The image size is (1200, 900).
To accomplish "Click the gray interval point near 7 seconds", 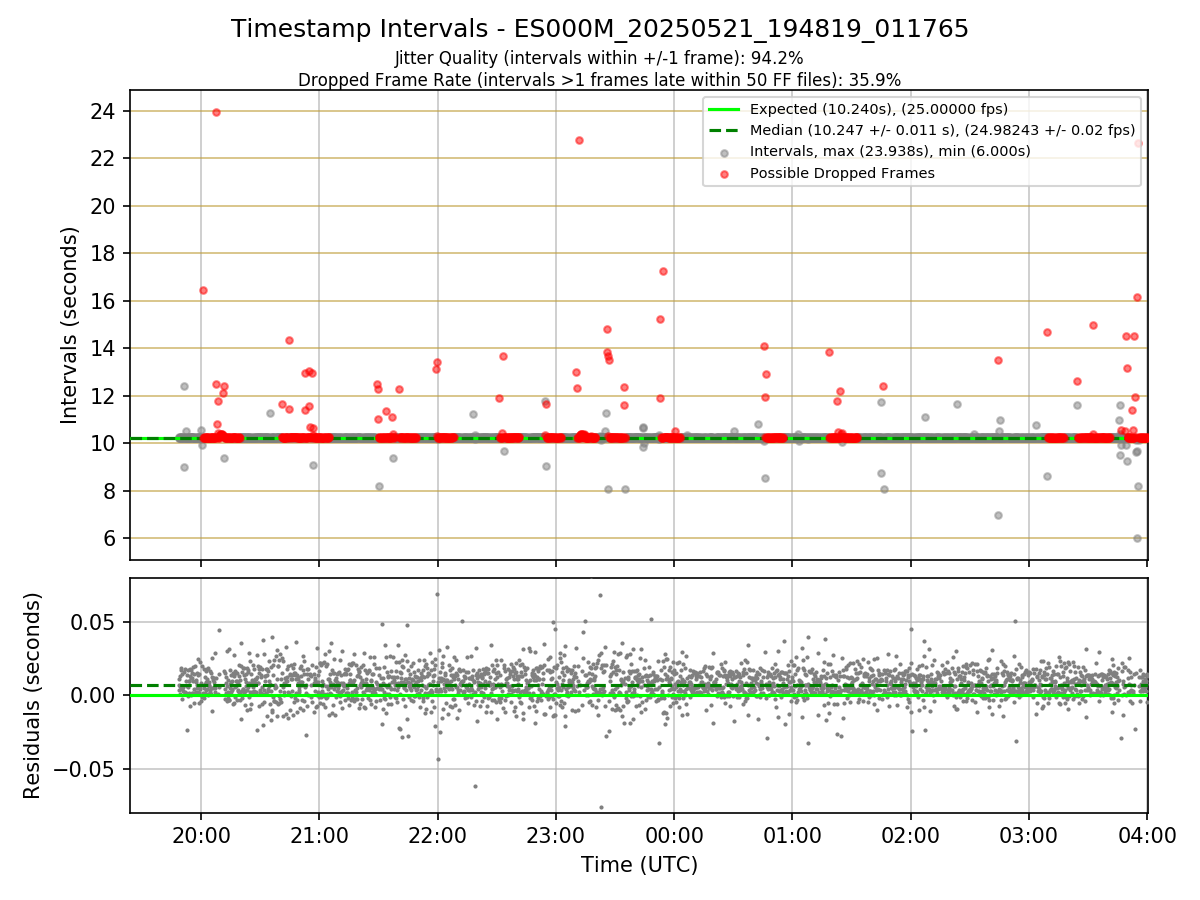I will click(998, 515).
